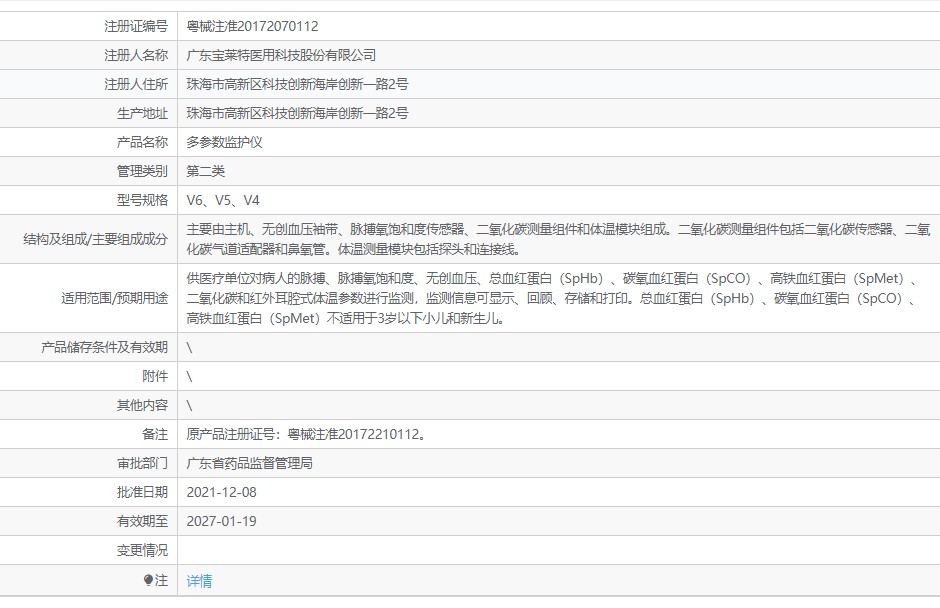Click the backslash value in 附件 row
Image resolution: width=940 pixels, height=608 pixels.
click(x=189, y=377)
